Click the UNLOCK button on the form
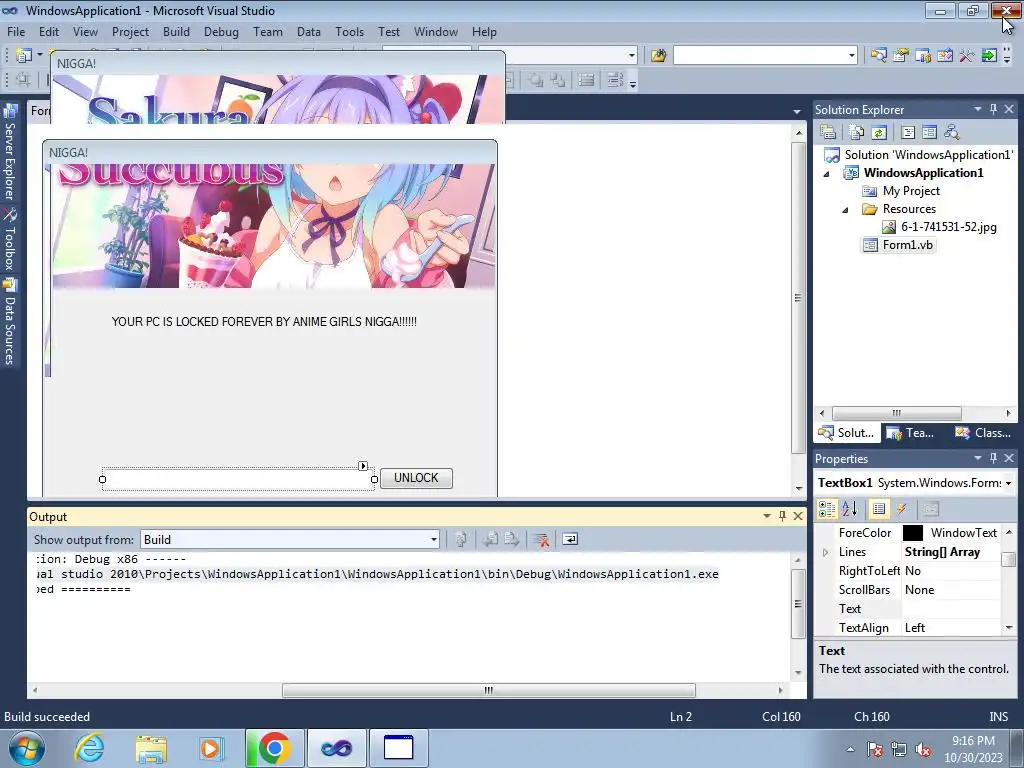This screenshot has height=768, width=1024. (416, 478)
